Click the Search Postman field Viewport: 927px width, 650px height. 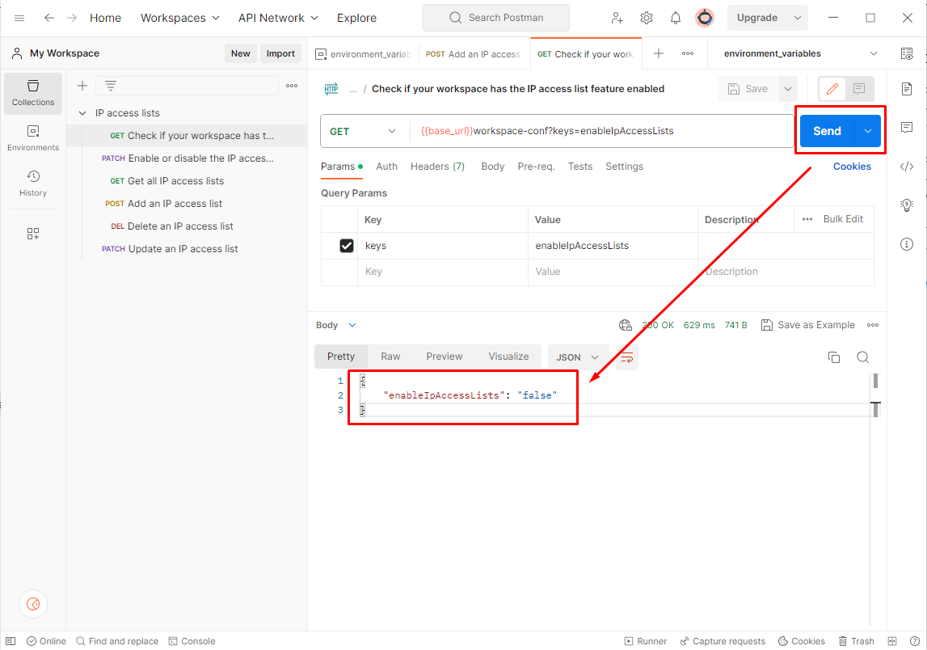pyautogui.click(x=496, y=18)
